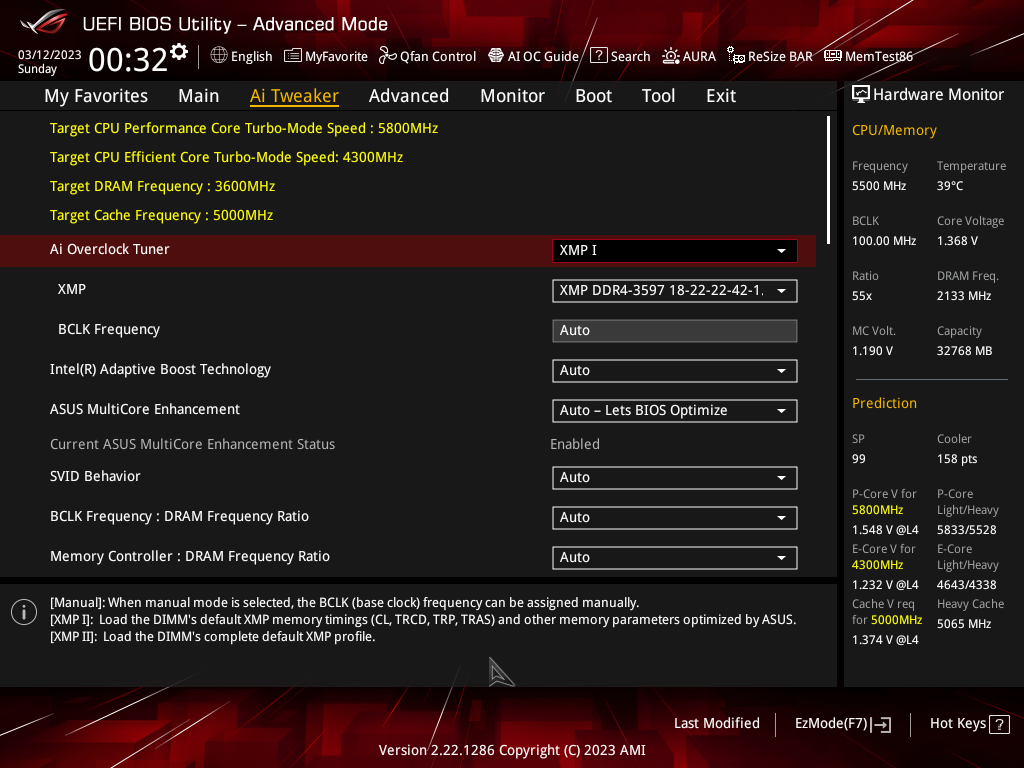Select the Ai Tweaker tab
The image size is (1024, 768).
tap(294, 96)
